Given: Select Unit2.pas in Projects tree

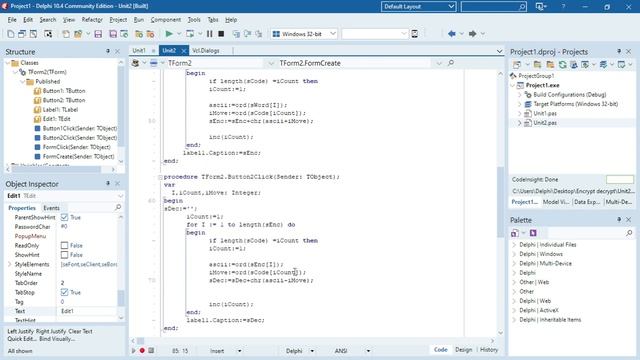Looking at the screenshot, I should click(545, 123).
